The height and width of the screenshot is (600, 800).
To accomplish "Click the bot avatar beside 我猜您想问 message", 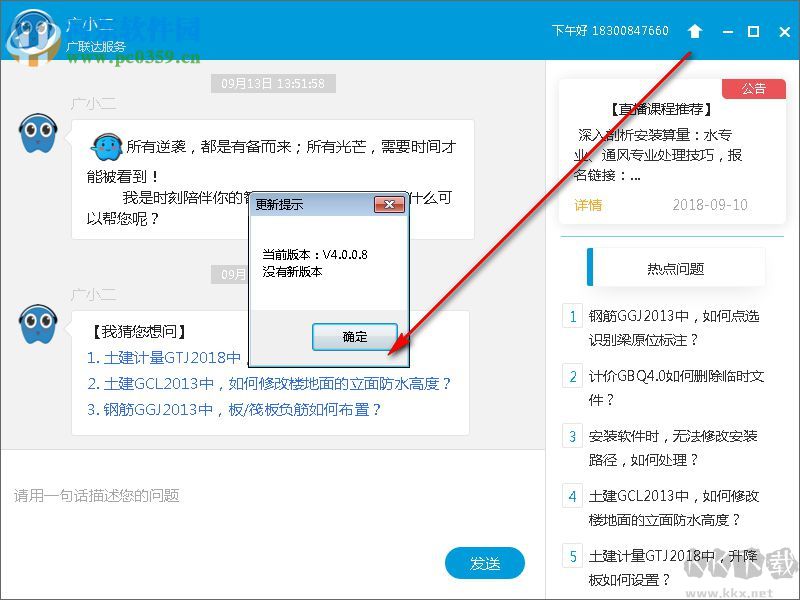I will (38, 324).
